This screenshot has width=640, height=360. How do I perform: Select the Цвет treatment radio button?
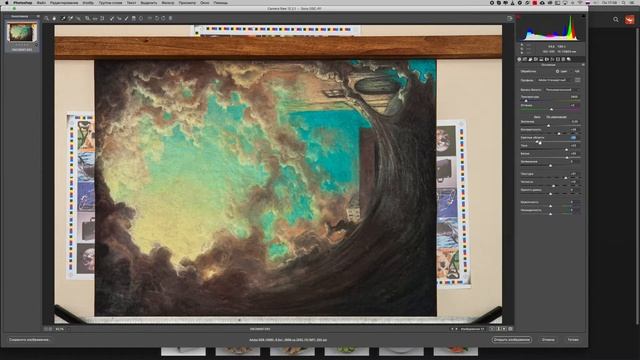coord(558,71)
